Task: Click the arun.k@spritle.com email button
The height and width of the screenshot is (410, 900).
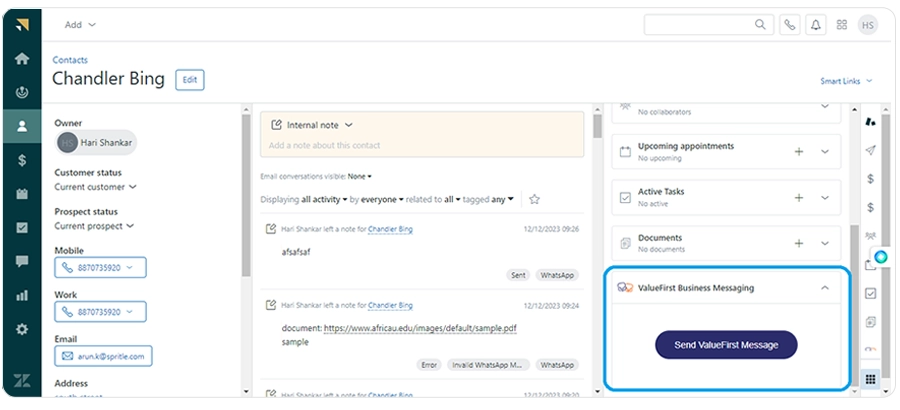Action: tap(103, 356)
